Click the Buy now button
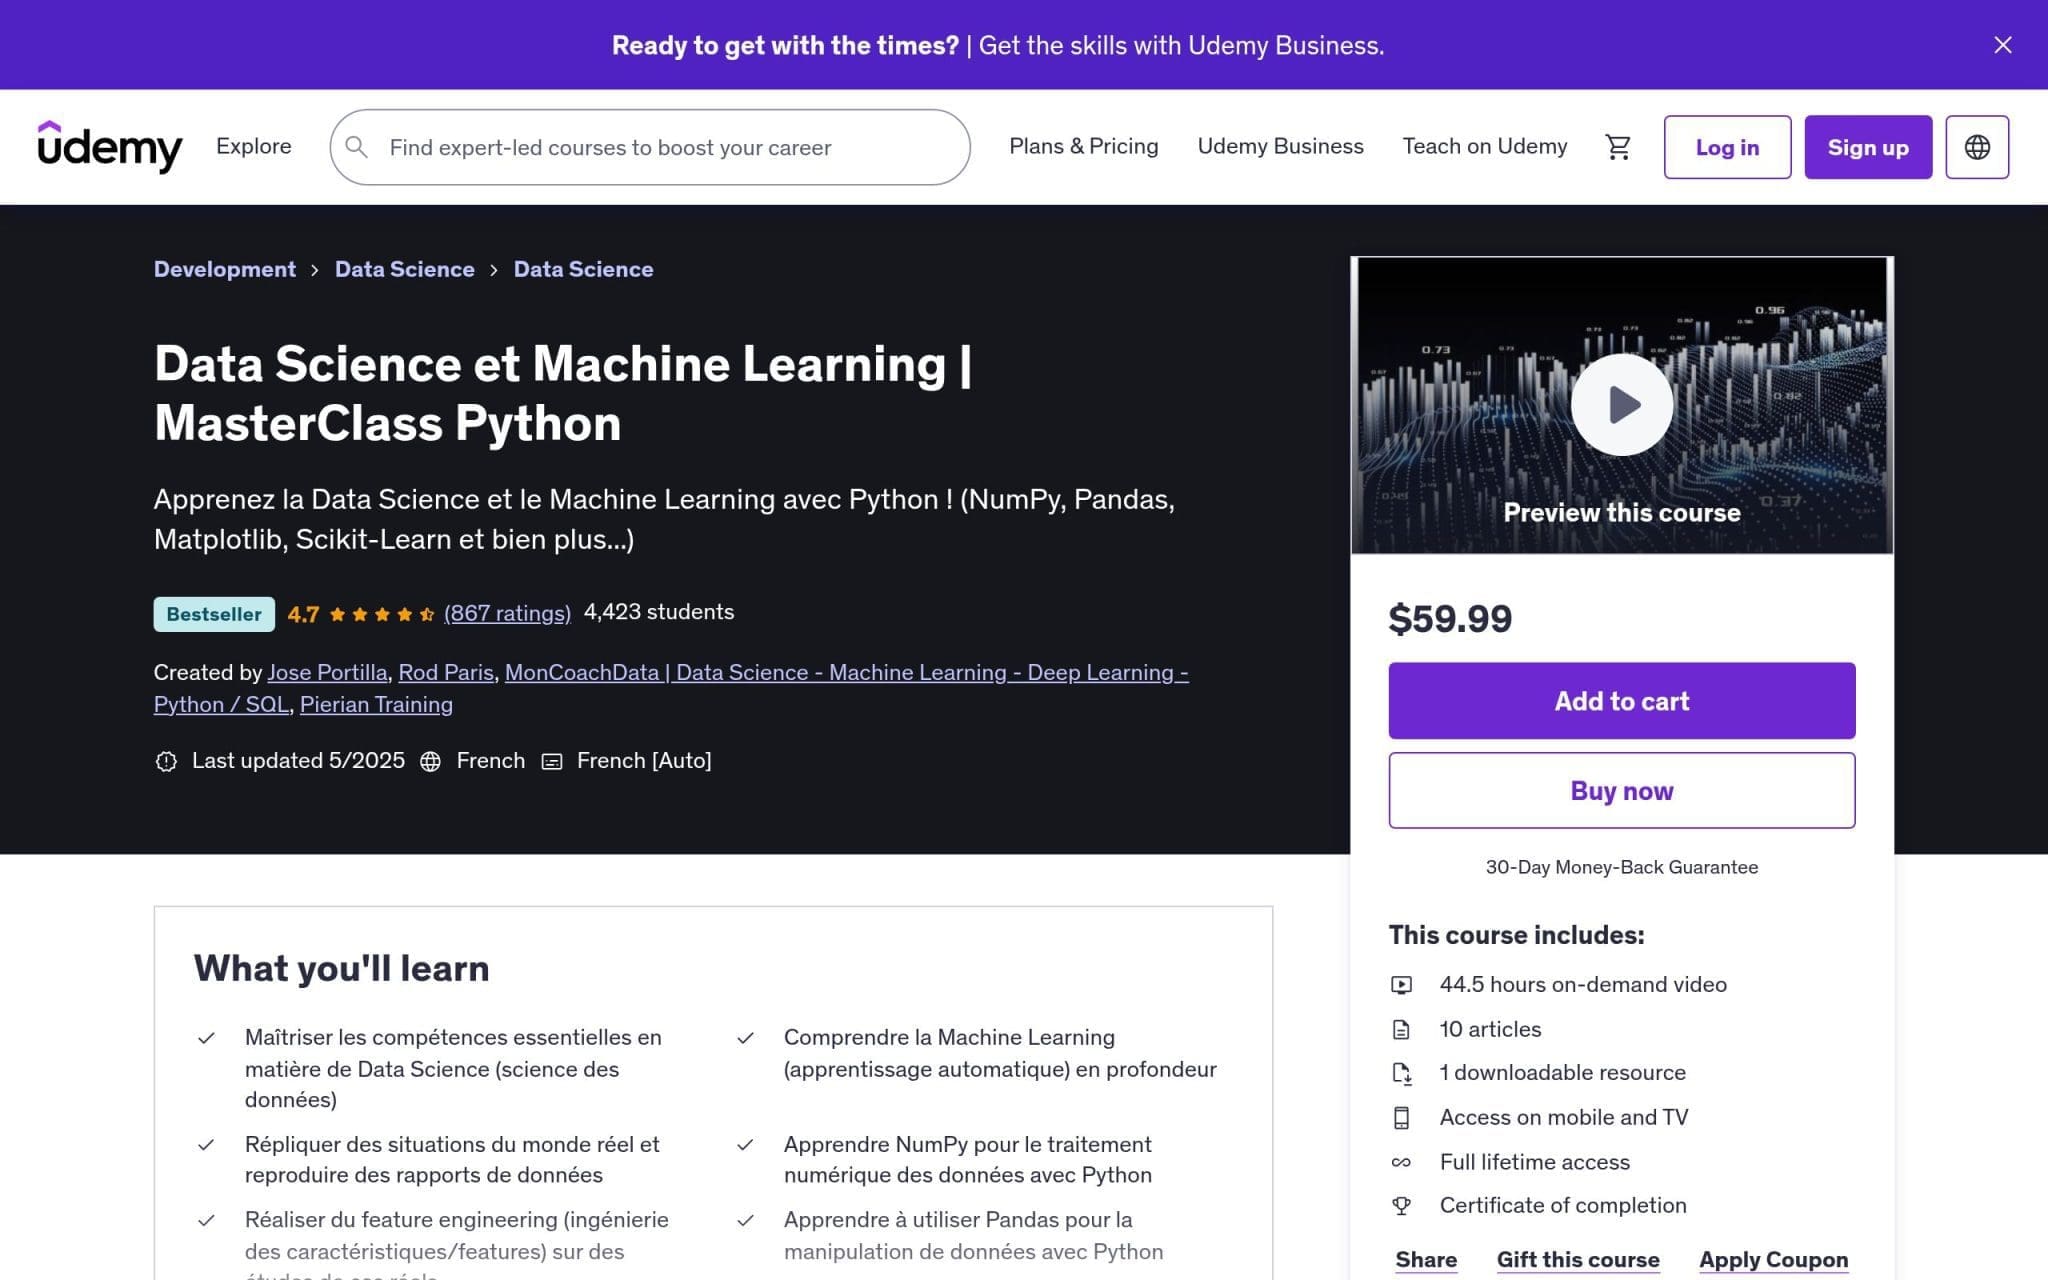 click(x=1621, y=790)
